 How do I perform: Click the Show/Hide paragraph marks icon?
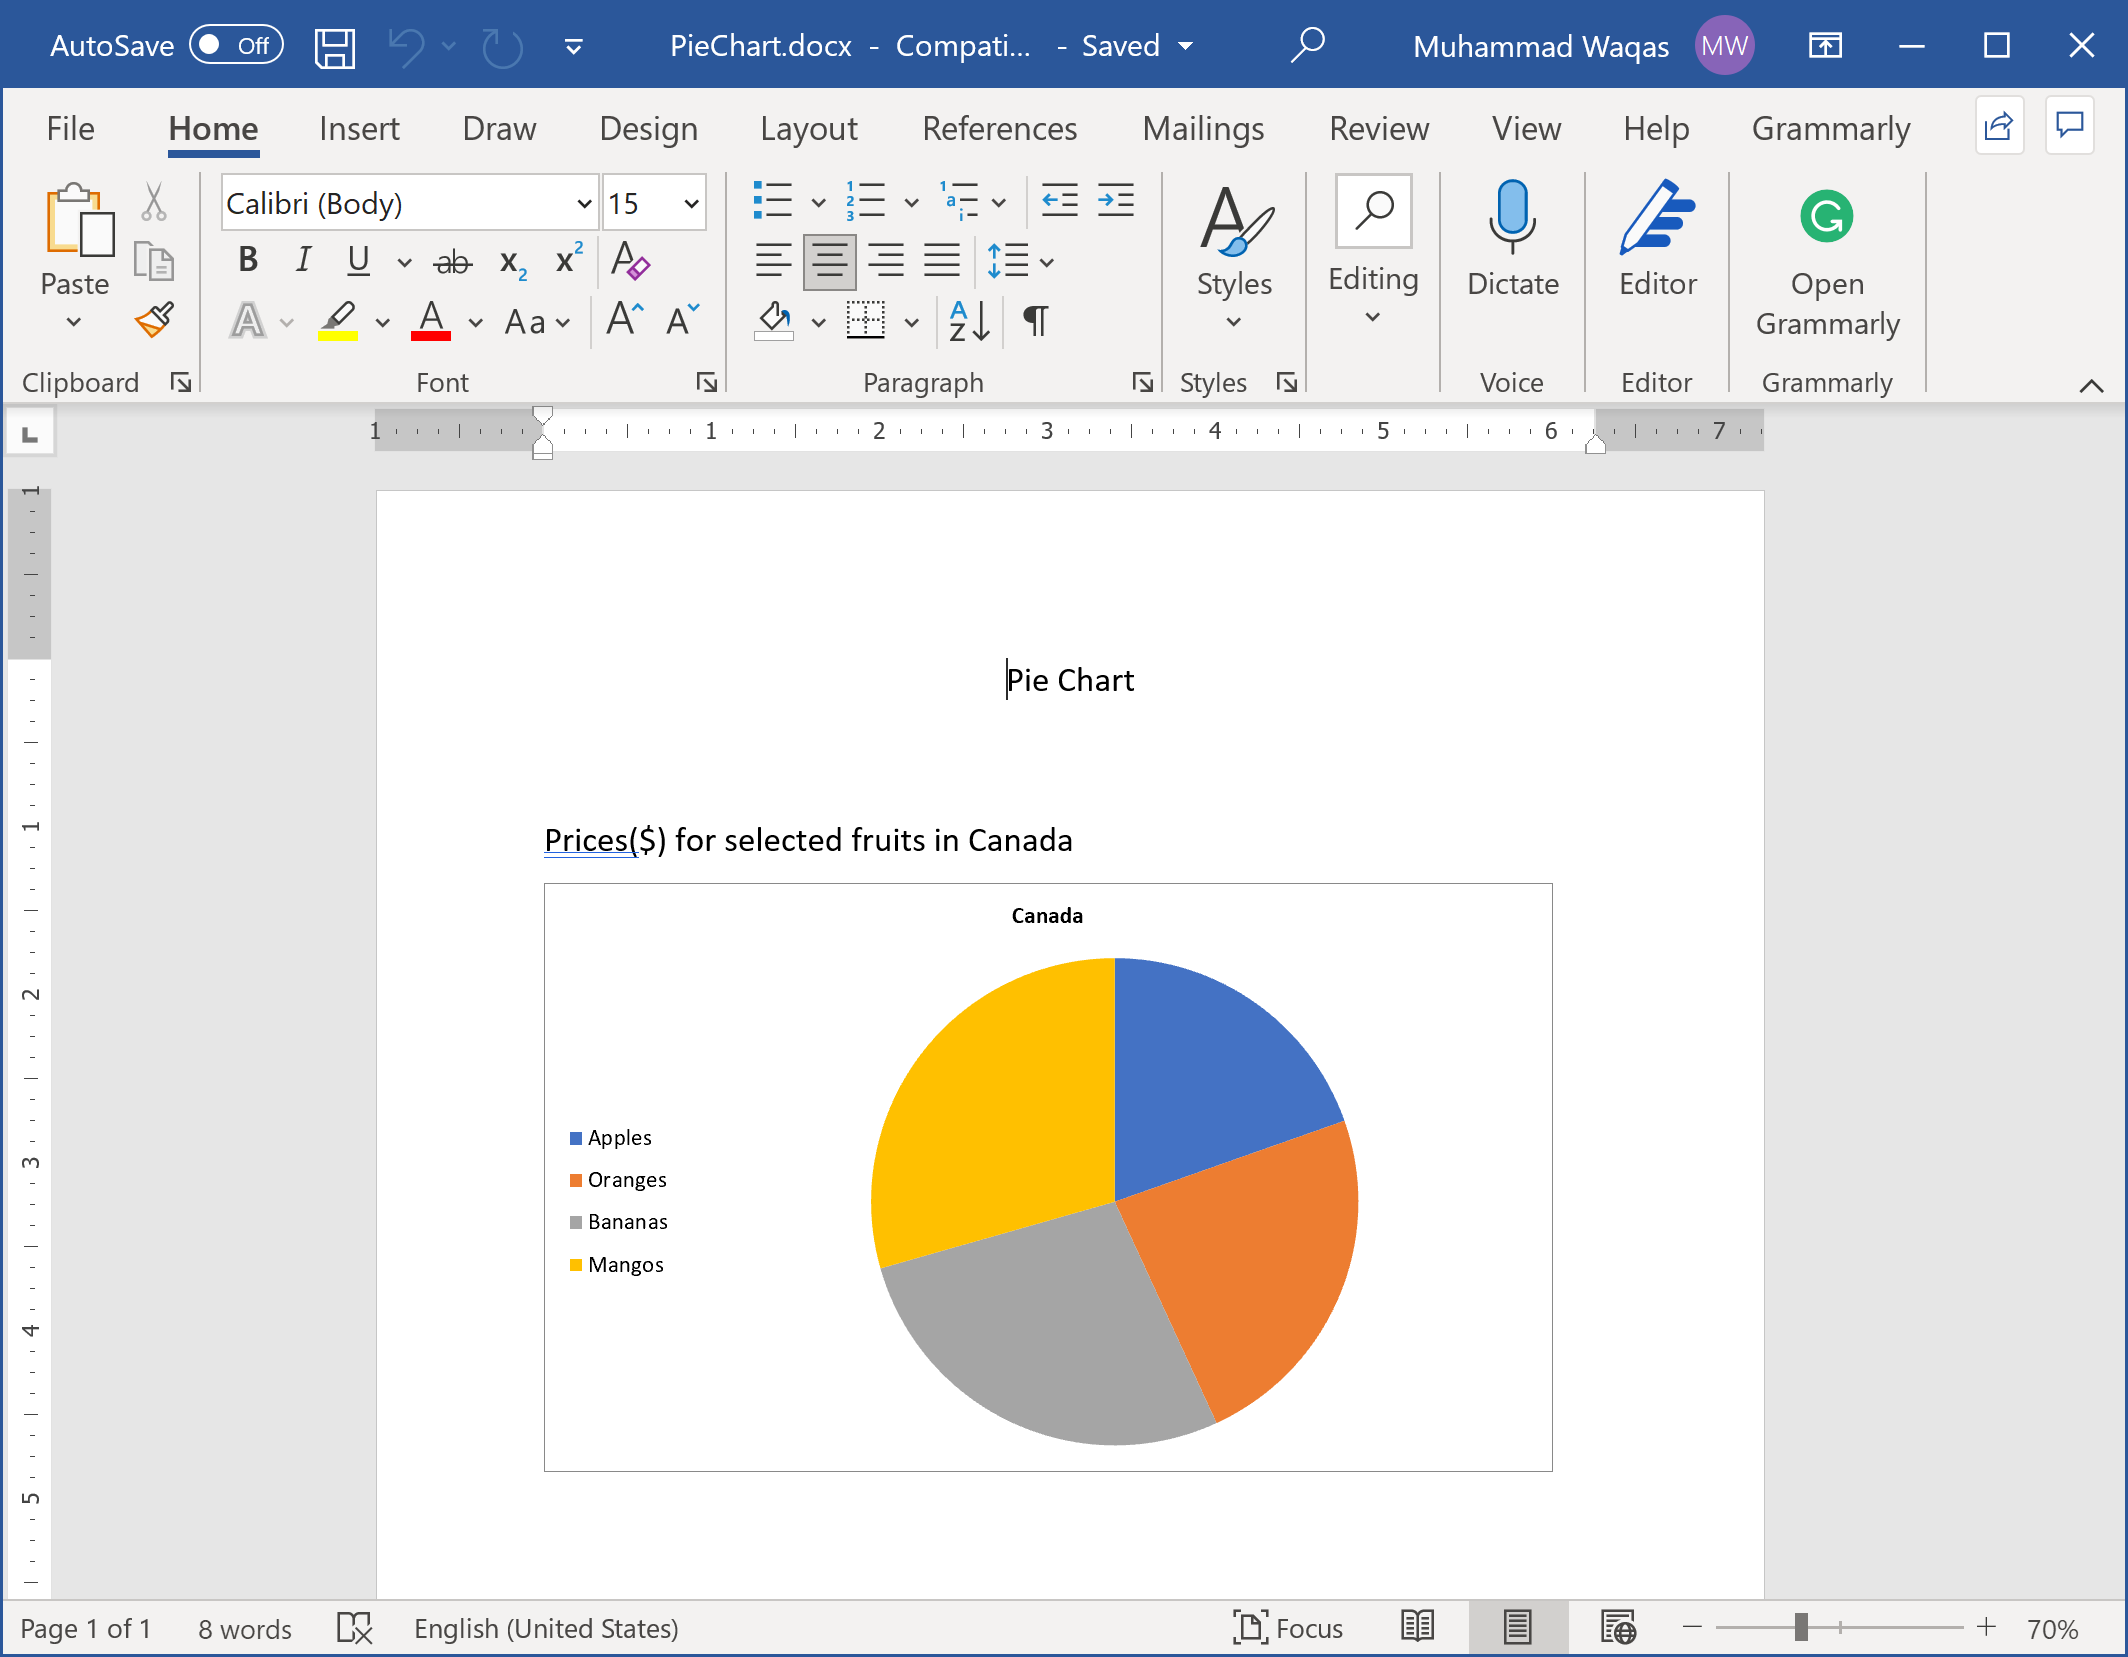click(1035, 321)
